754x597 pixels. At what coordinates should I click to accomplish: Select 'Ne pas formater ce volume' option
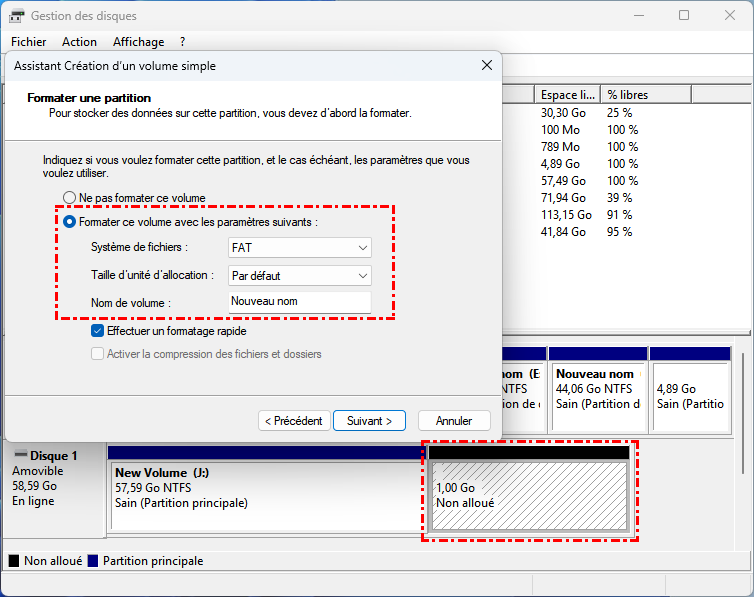click(70, 198)
